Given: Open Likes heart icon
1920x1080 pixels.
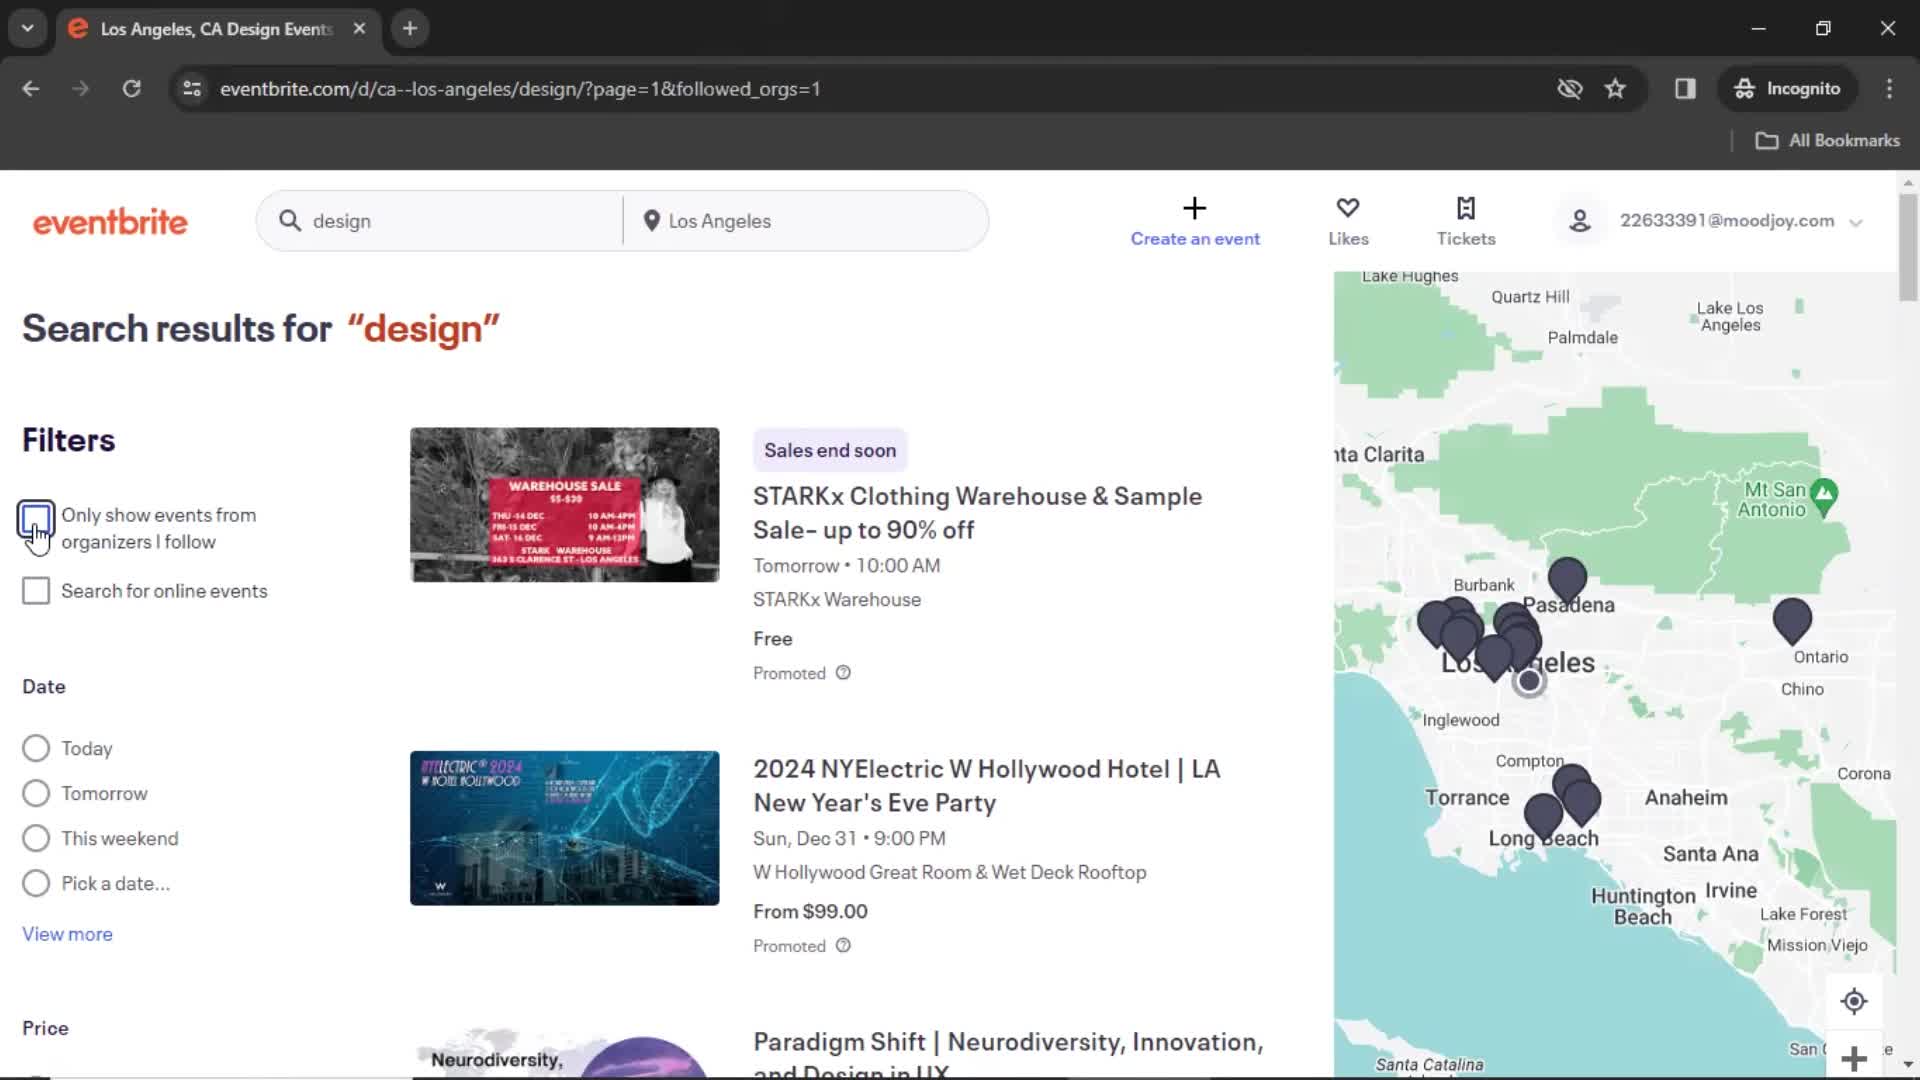Looking at the screenshot, I should pyautogui.click(x=1348, y=208).
